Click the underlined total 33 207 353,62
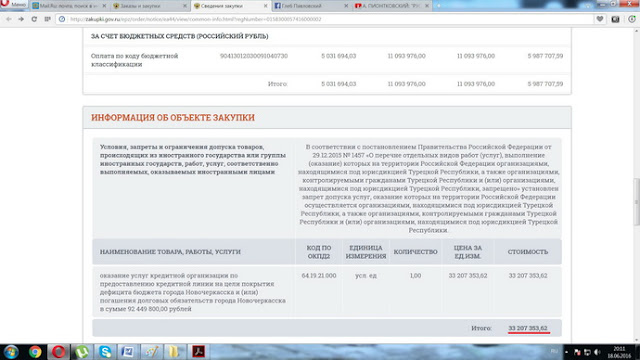This screenshot has width=640, height=360. [x=528, y=328]
